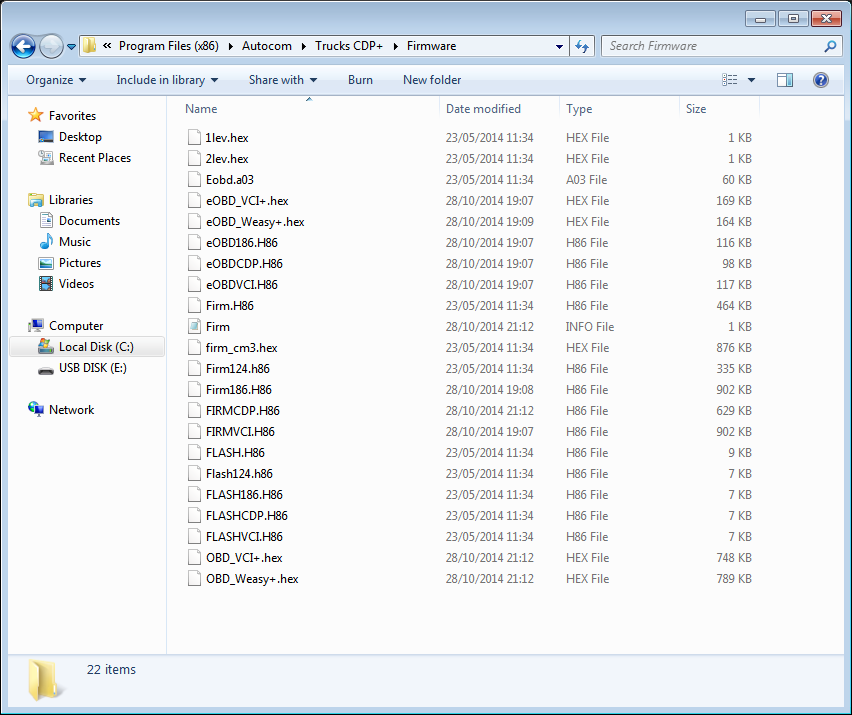The height and width of the screenshot is (715, 852).
Task: Select the Firm INFO file icon
Action: (194, 327)
